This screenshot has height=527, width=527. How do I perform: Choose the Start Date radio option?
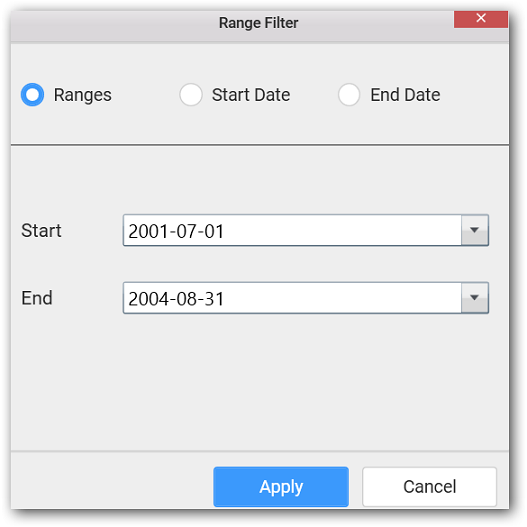[x=191, y=94]
